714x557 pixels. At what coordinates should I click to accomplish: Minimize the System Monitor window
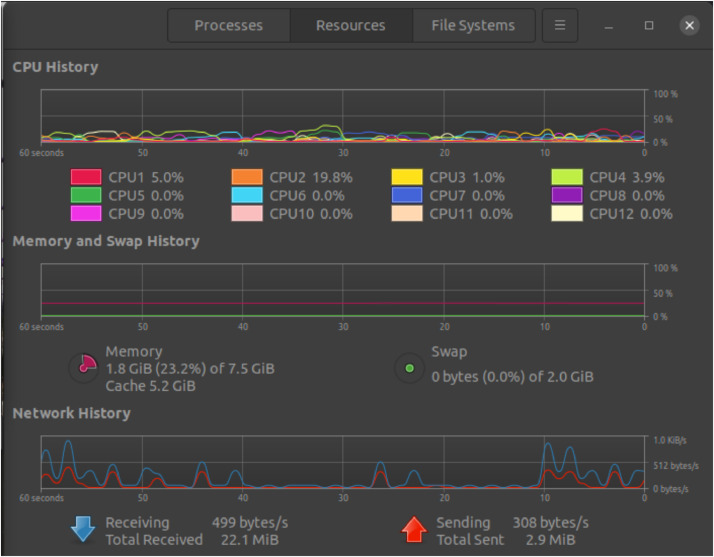[608, 26]
